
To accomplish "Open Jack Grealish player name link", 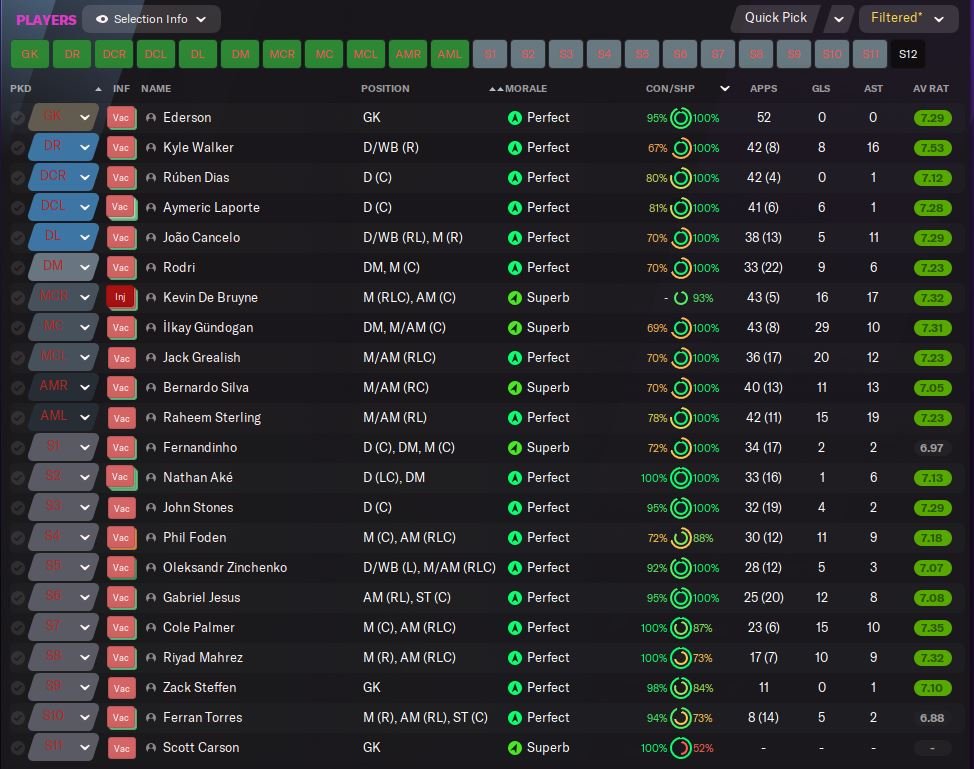I will (x=201, y=358).
